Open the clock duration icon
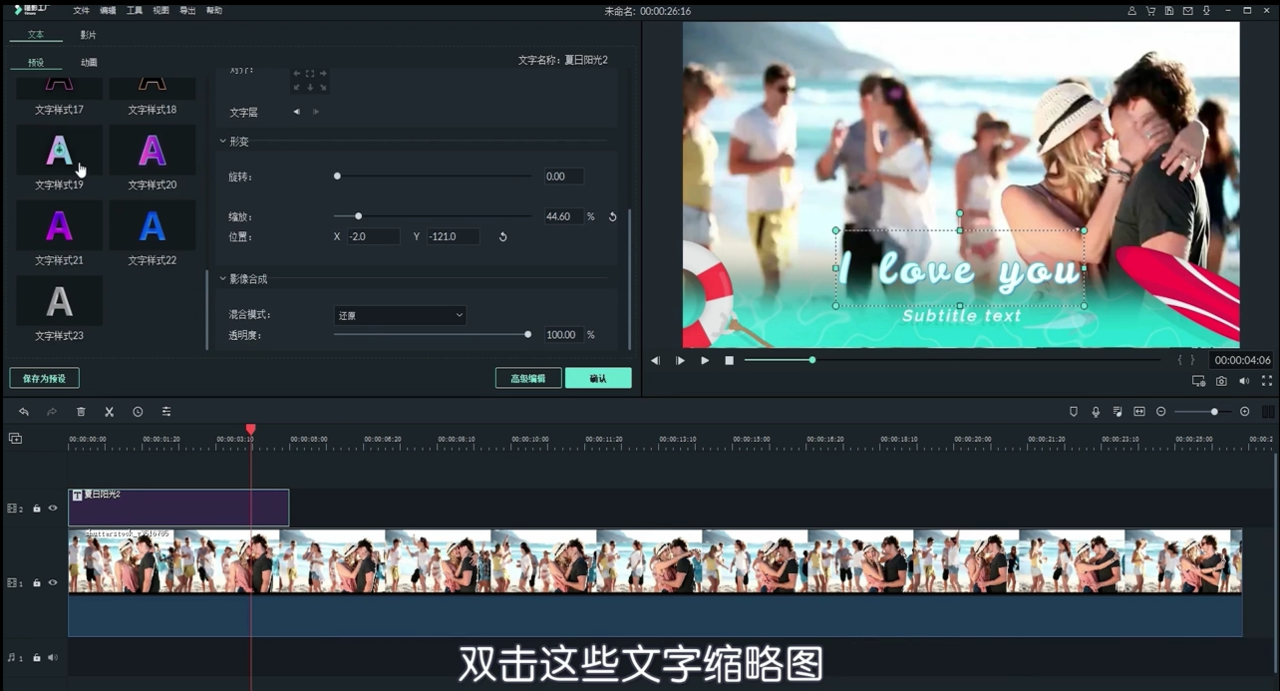This screenshot has height=691, width=1280. (x=137, y=411)
